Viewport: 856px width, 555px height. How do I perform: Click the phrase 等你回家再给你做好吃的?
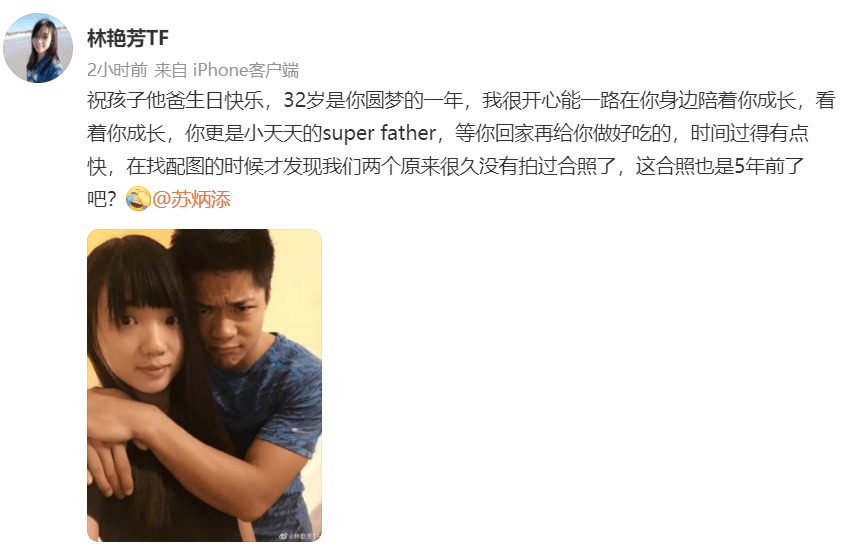pos(563,133)
